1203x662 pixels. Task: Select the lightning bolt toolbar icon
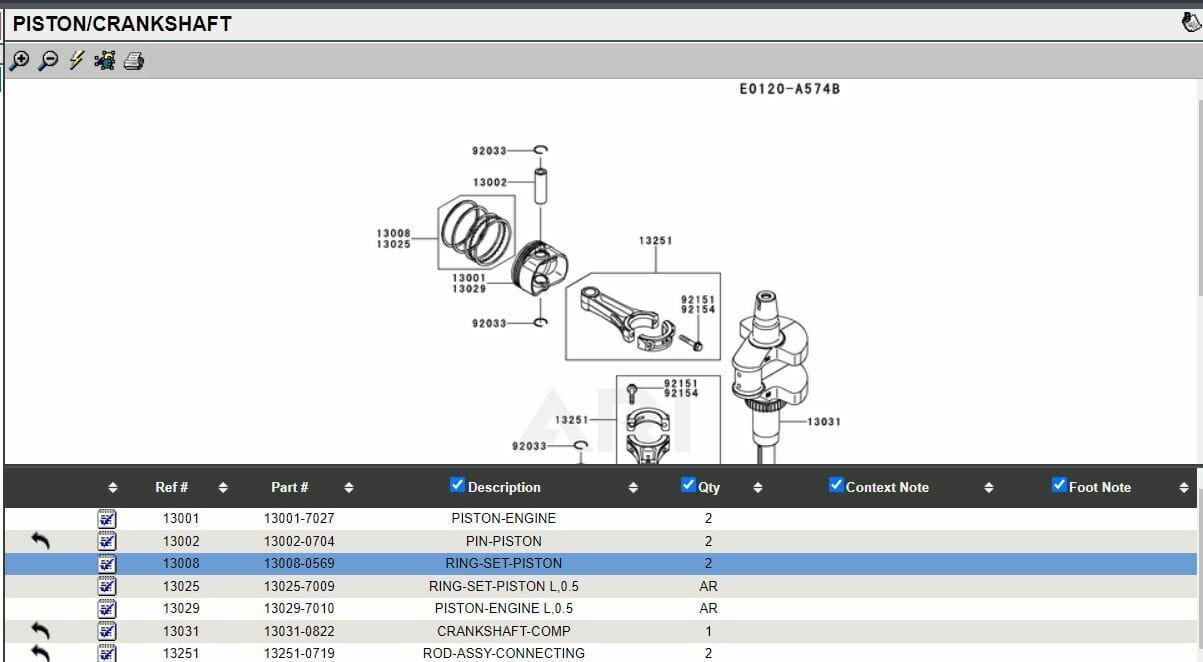click(x=74, y=60)
